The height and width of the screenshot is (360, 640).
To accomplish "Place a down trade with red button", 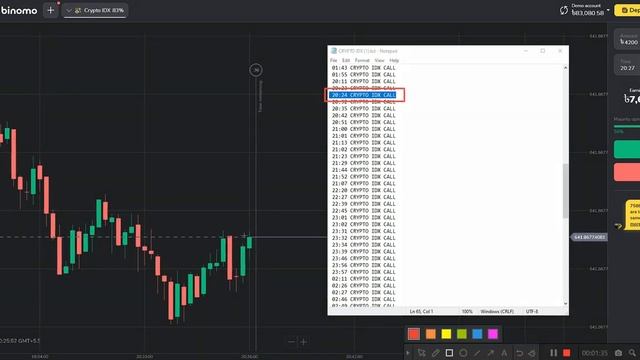I will coord(627,172).
